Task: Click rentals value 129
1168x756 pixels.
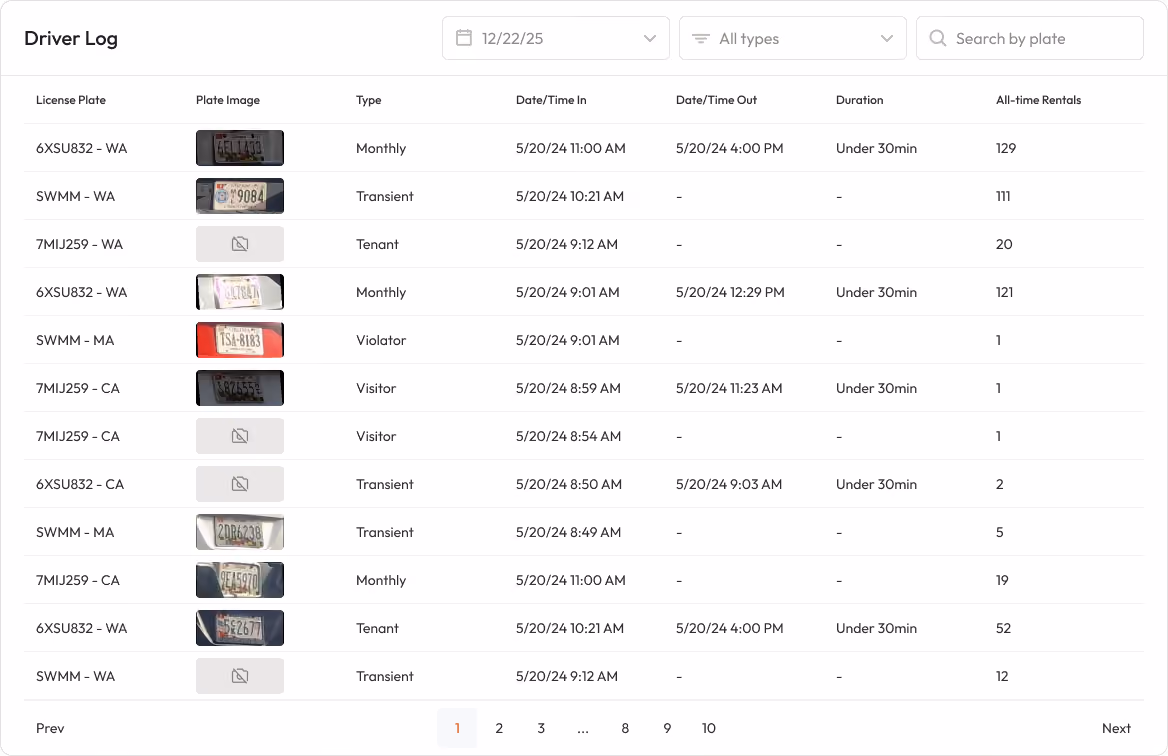Action: coord(1006,147)
